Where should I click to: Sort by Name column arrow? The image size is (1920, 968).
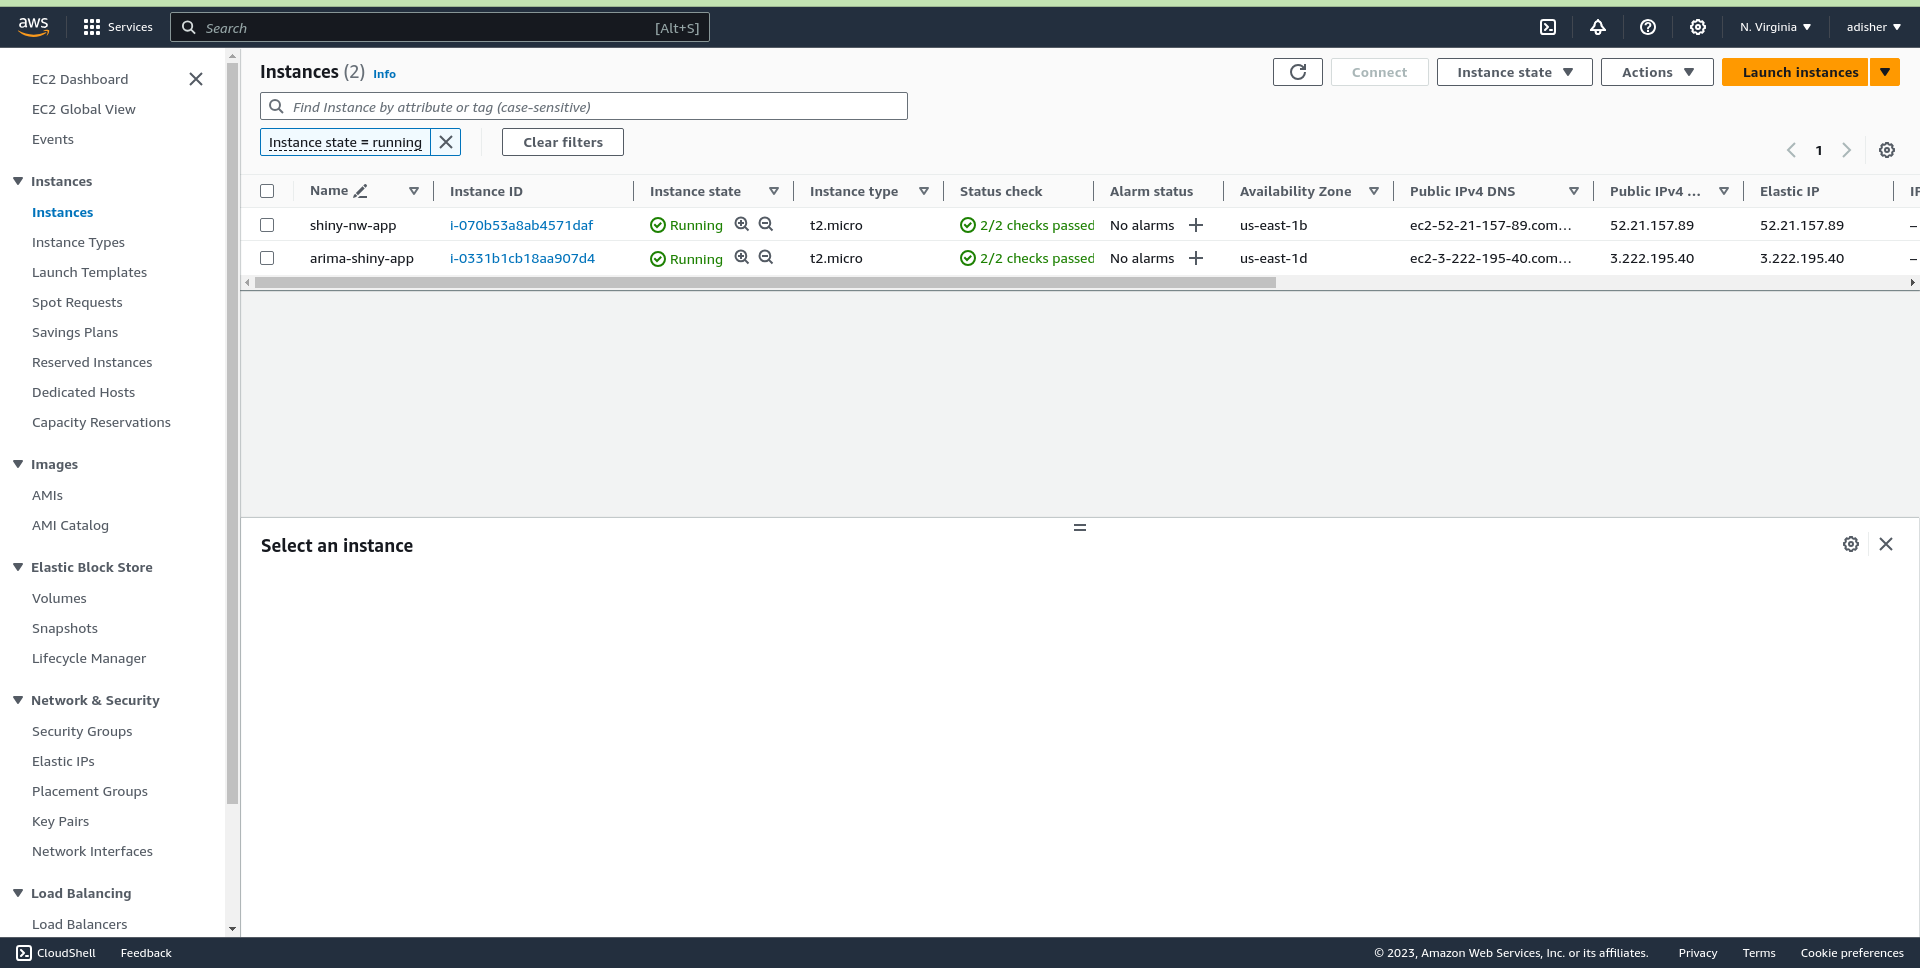tap(414, 191)
